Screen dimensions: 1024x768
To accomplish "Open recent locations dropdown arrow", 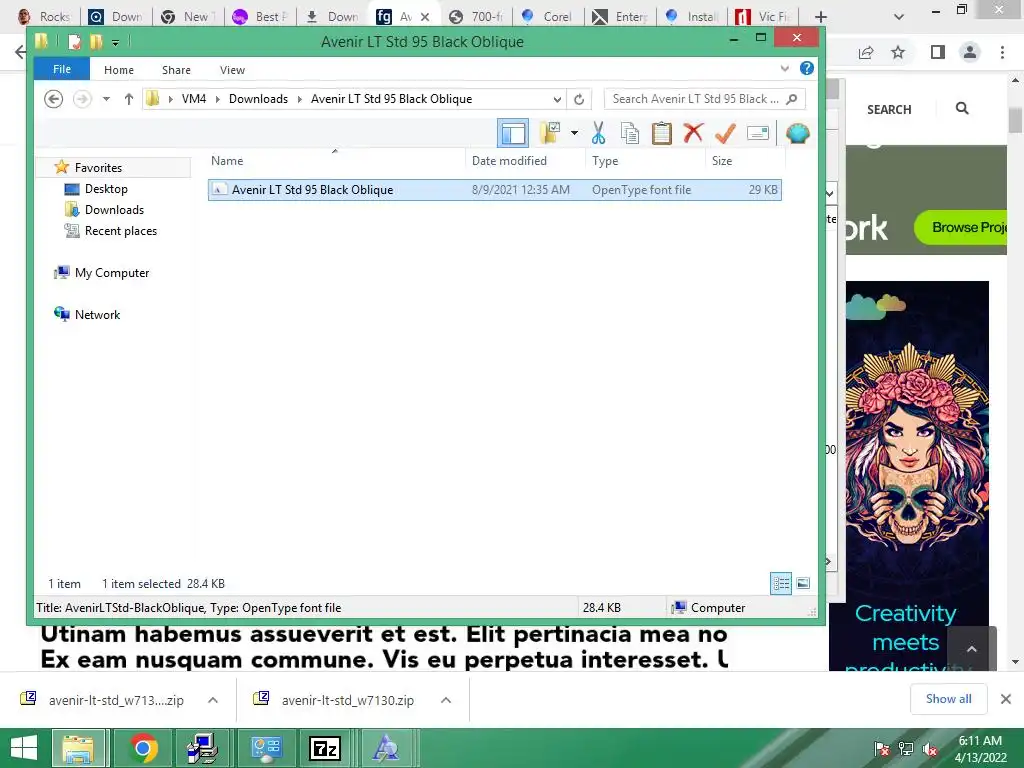I will click(x=106, y=99).
